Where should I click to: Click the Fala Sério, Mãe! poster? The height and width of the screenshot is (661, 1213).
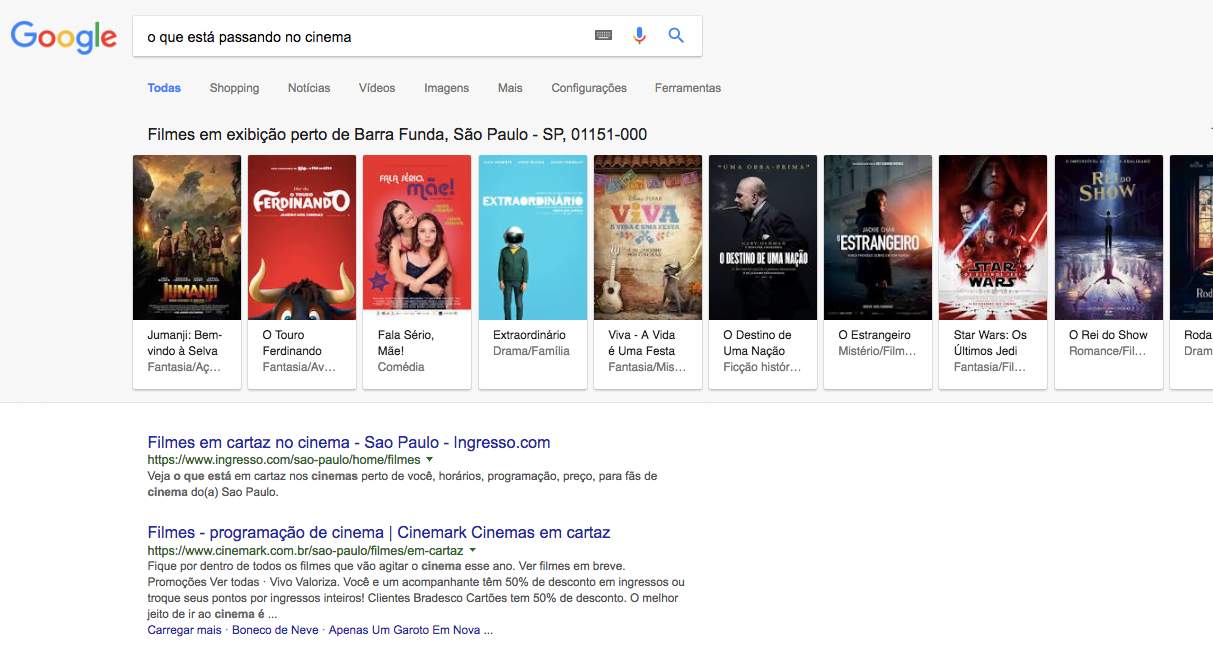tap(417, 237)
